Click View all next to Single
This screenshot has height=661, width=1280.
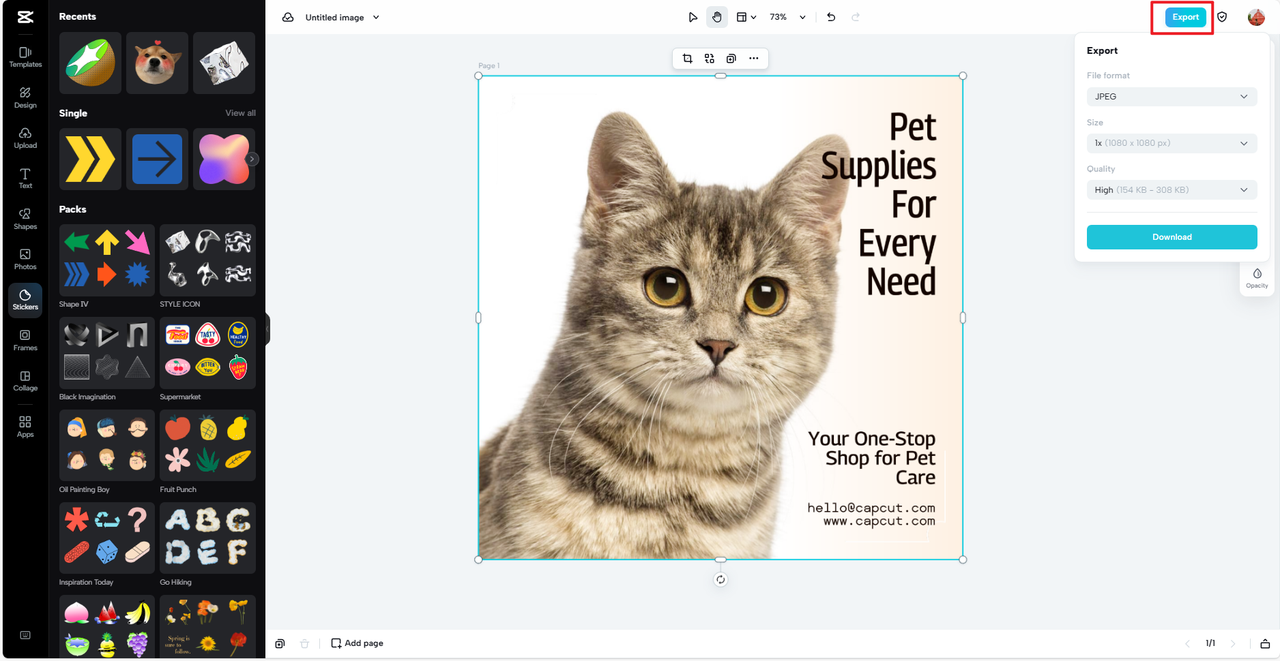coord(240,113)
